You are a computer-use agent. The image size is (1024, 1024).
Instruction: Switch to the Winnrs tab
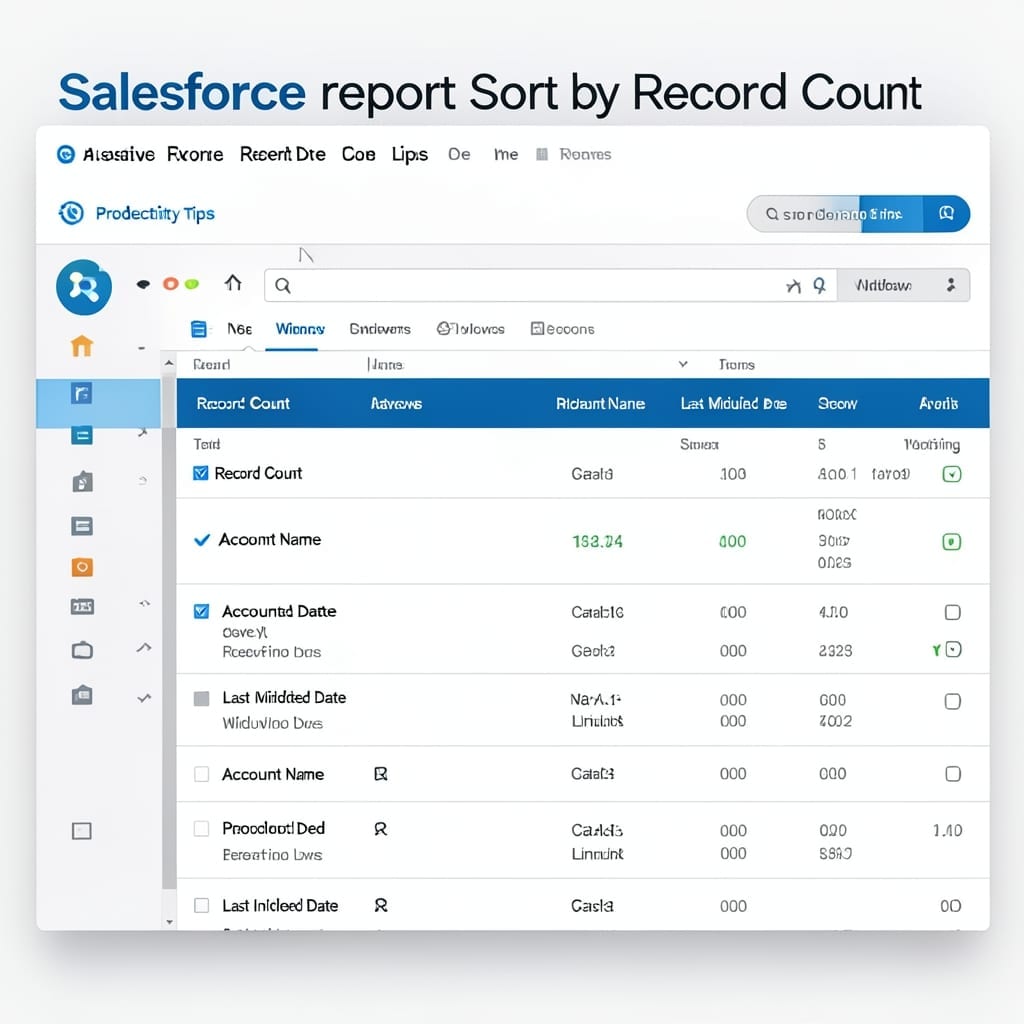[300, 329]
